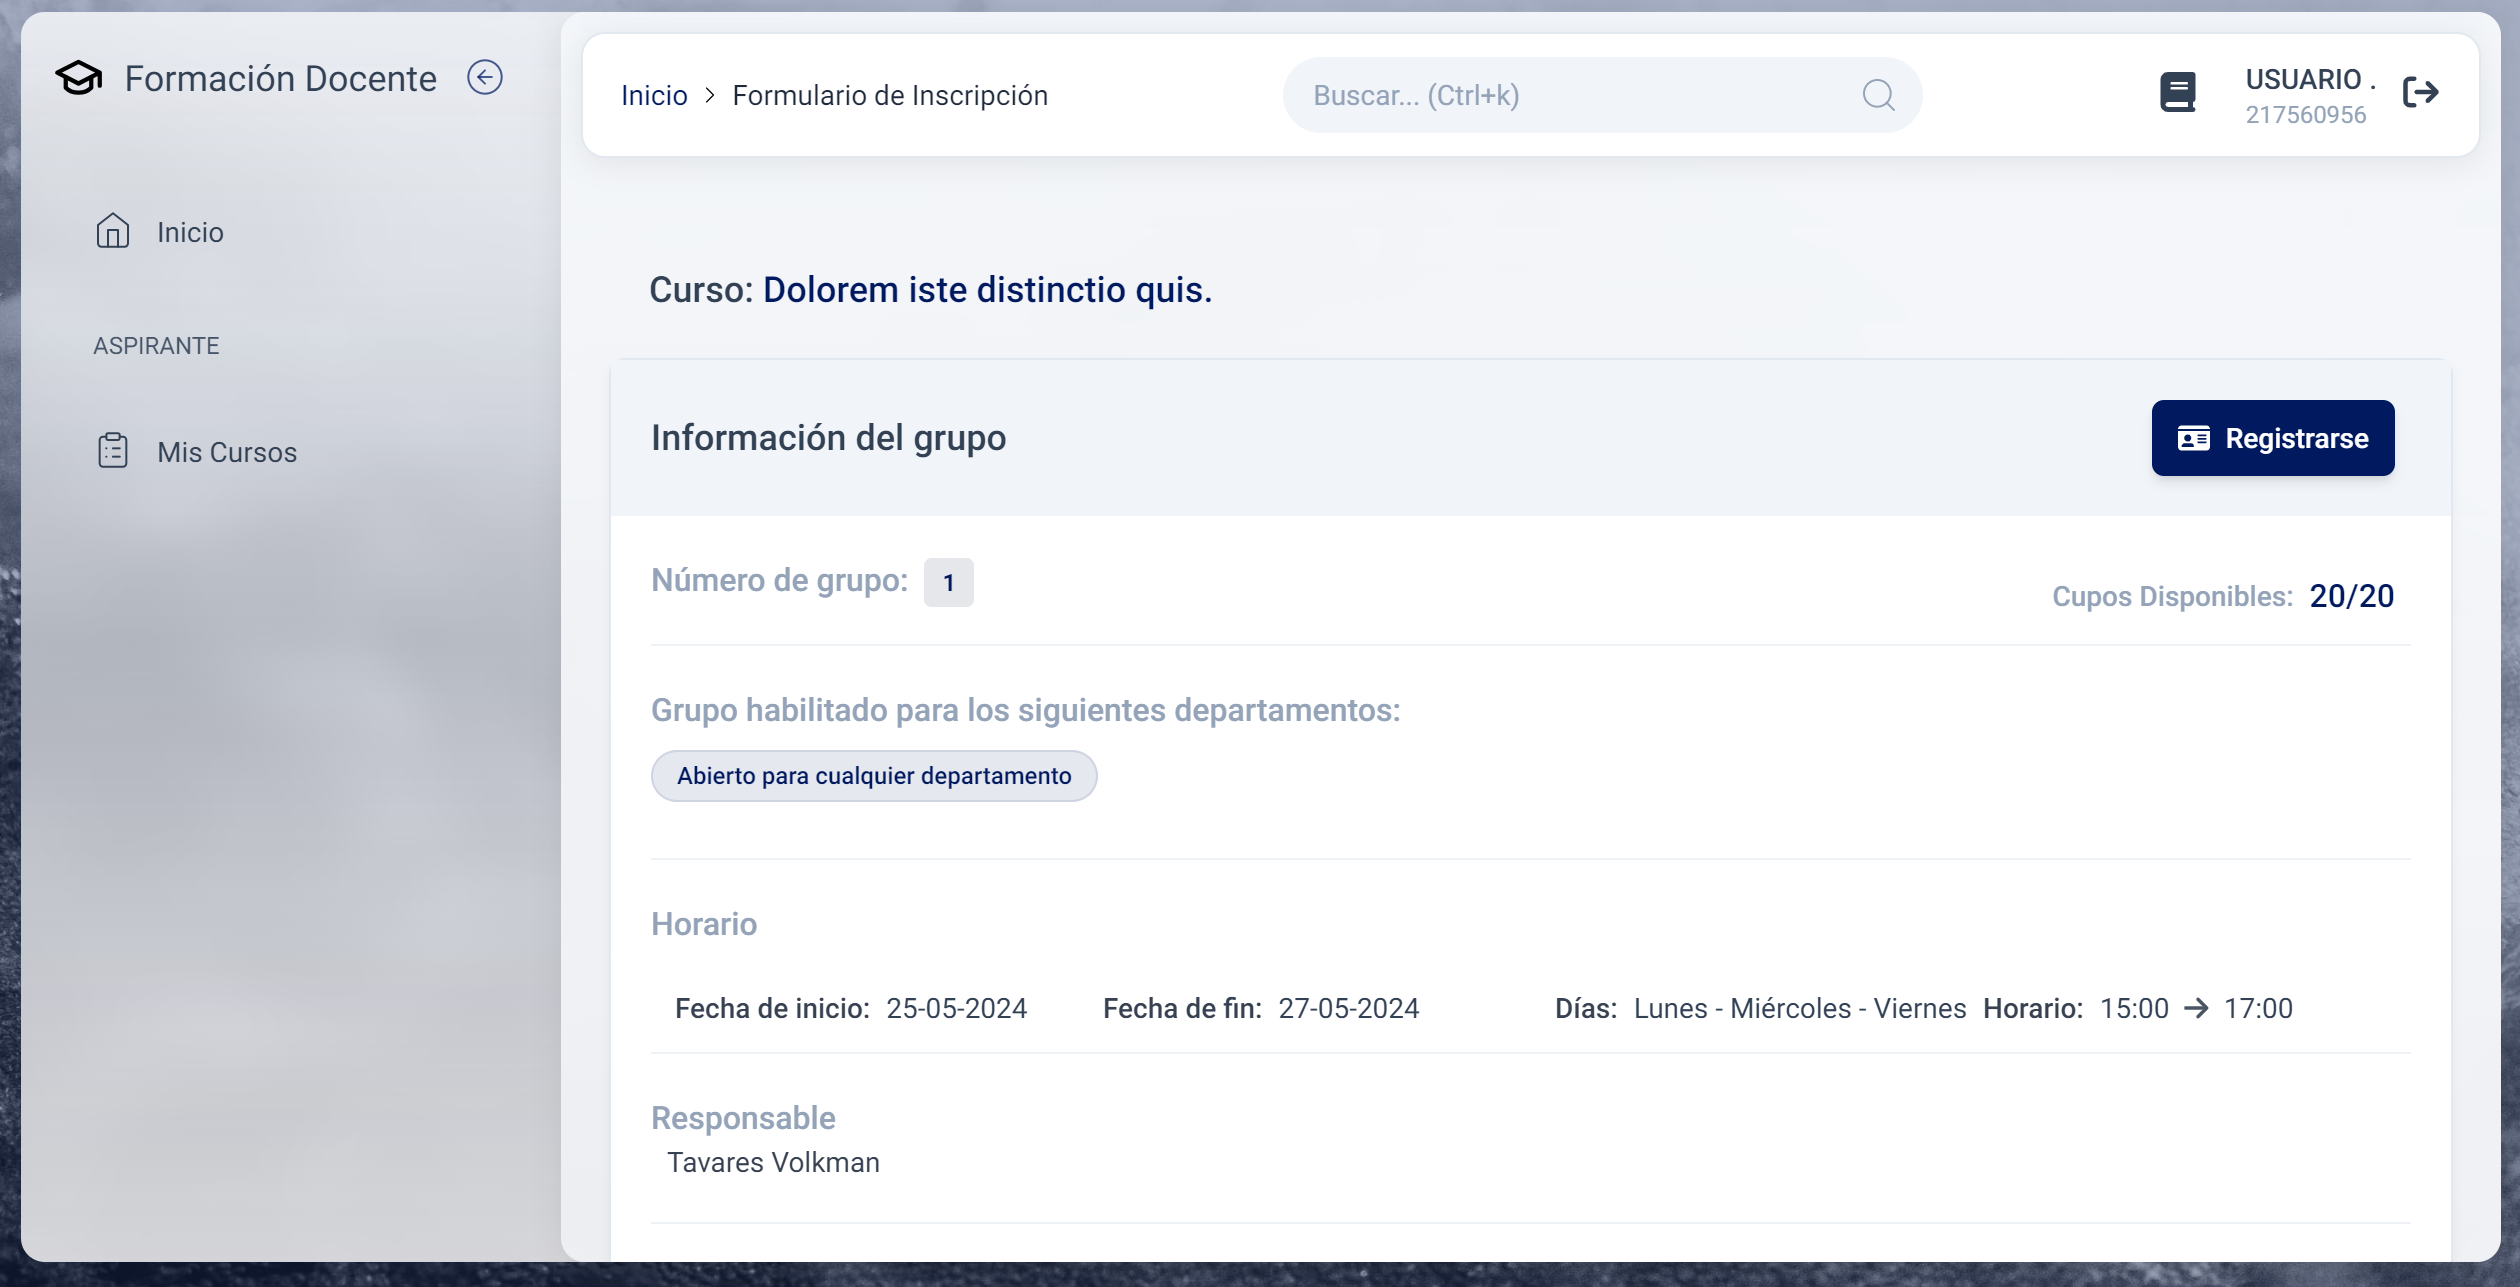Click the group number 1 badge
The width and height of the screenshot is (2520, 1287).
948,582
